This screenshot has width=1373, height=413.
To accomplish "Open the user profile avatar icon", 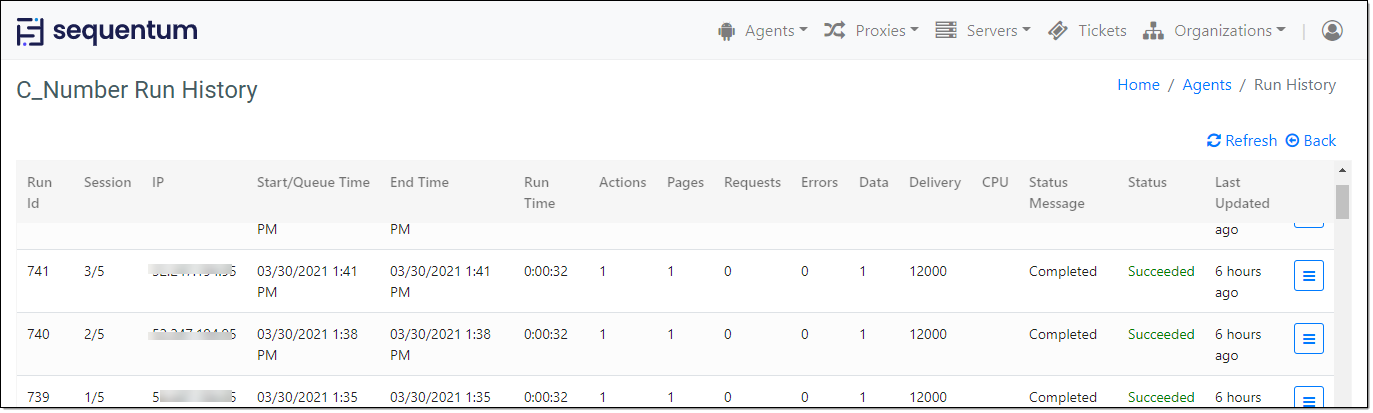I will click(x=1332, y=31).
